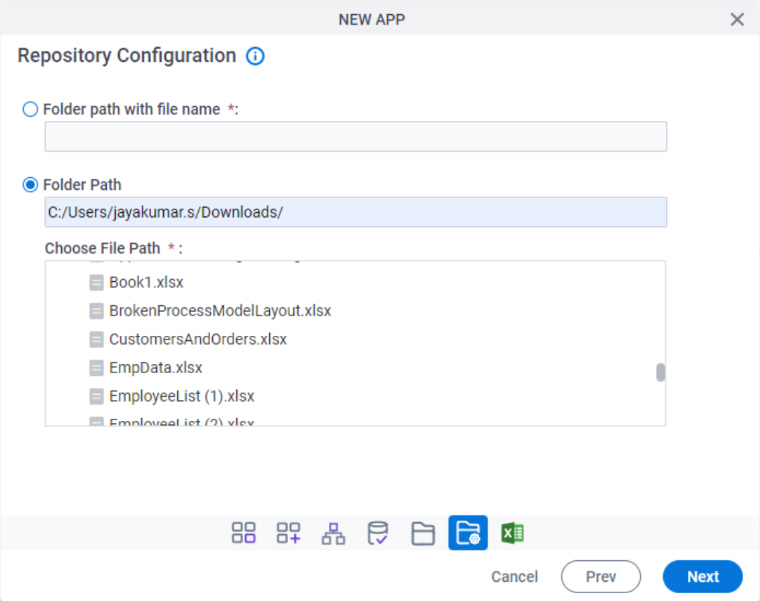The height and width of the screenshot is (601, 760).
Task: Select 'Folder path with file name' radio button
Action: [31, 109]
